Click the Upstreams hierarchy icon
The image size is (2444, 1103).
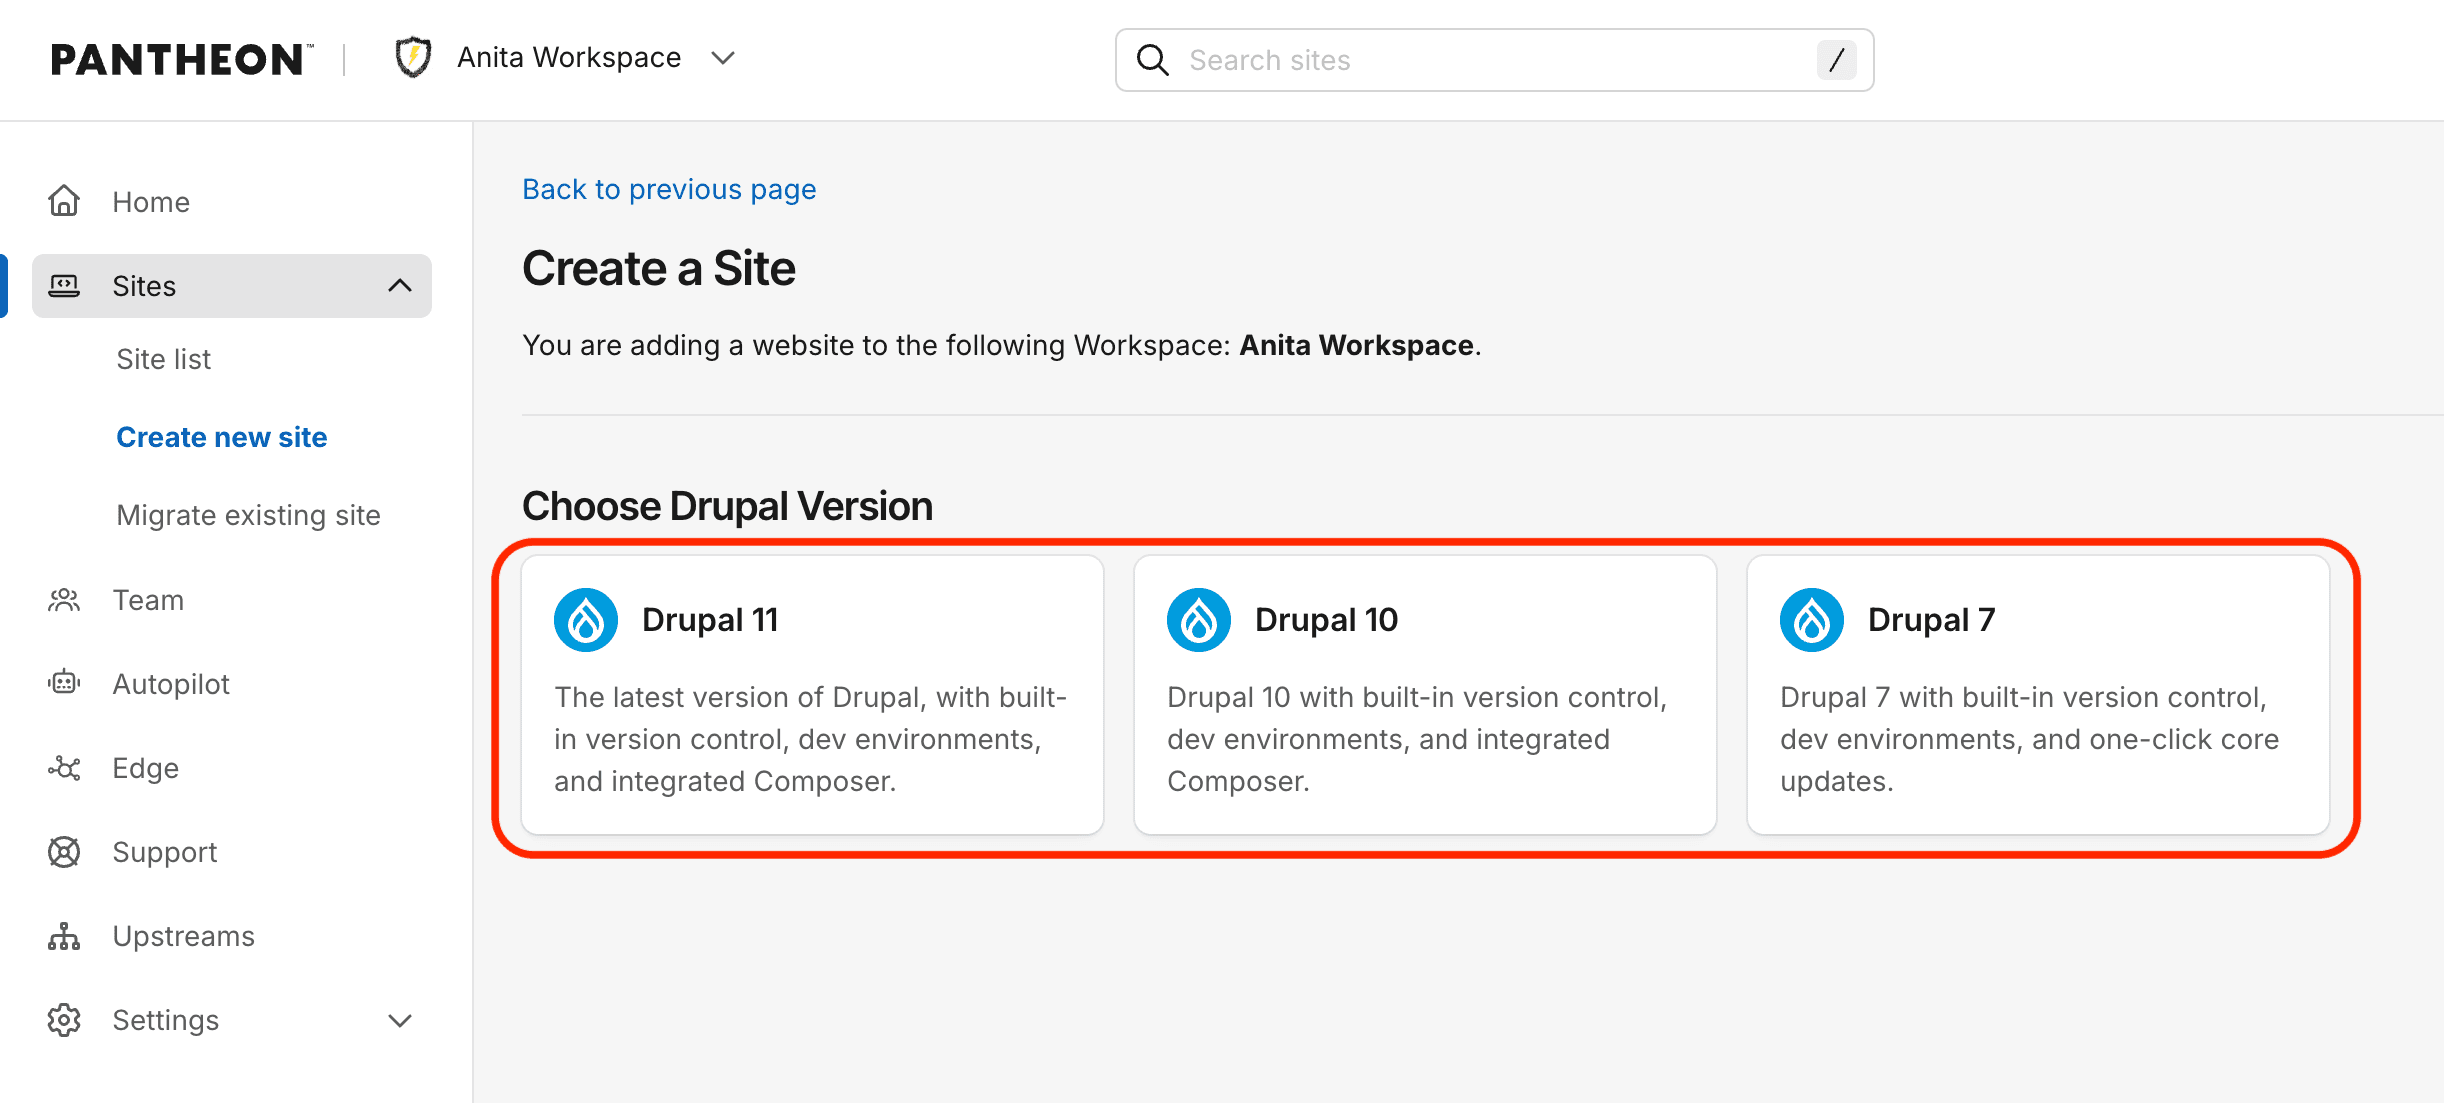[64, 936]
